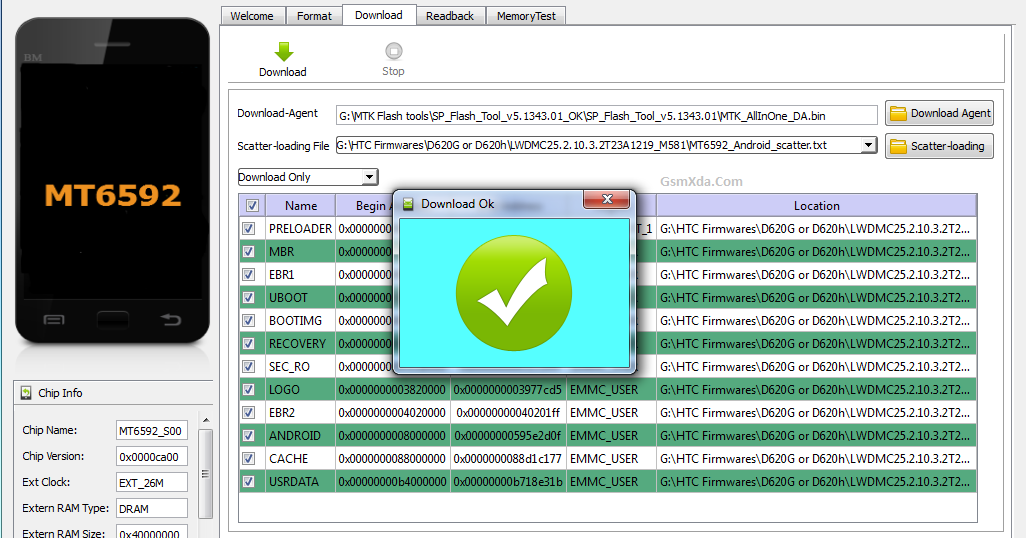The height and width of the screenshot is (538, 1026).
Task: Select the Download tab
Action: (x=379, y=15)
